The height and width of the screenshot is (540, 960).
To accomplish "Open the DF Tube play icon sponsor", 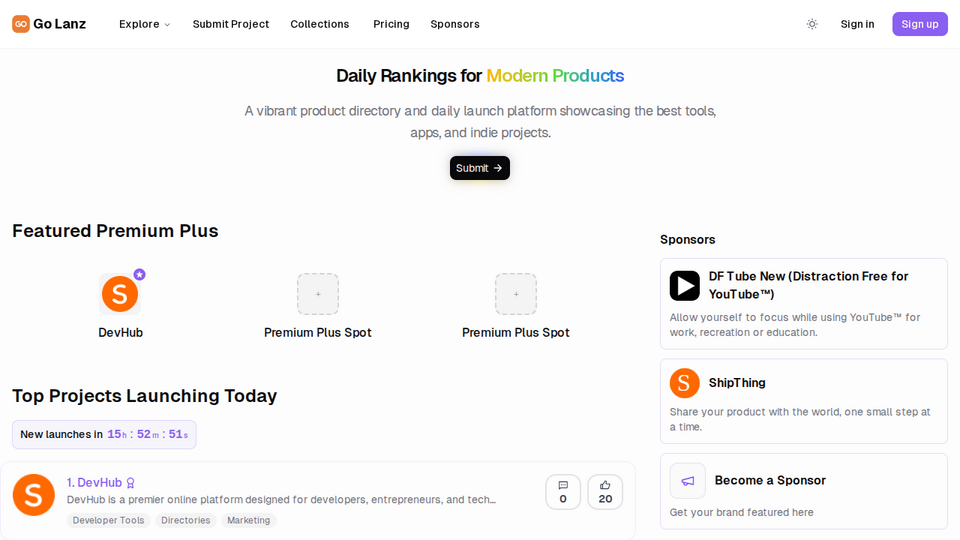I will [x=684, y=285].
